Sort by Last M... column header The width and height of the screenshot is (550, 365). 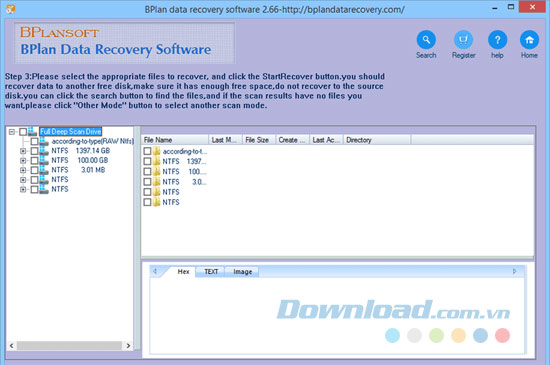coord(226,140)
